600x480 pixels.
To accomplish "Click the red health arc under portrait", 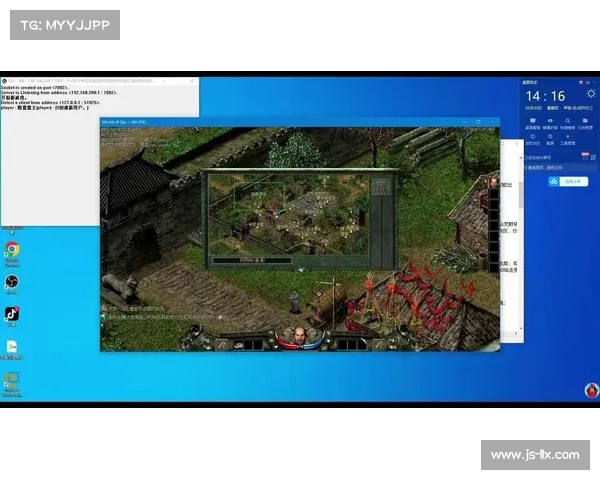I will click(x=285, y=343).
